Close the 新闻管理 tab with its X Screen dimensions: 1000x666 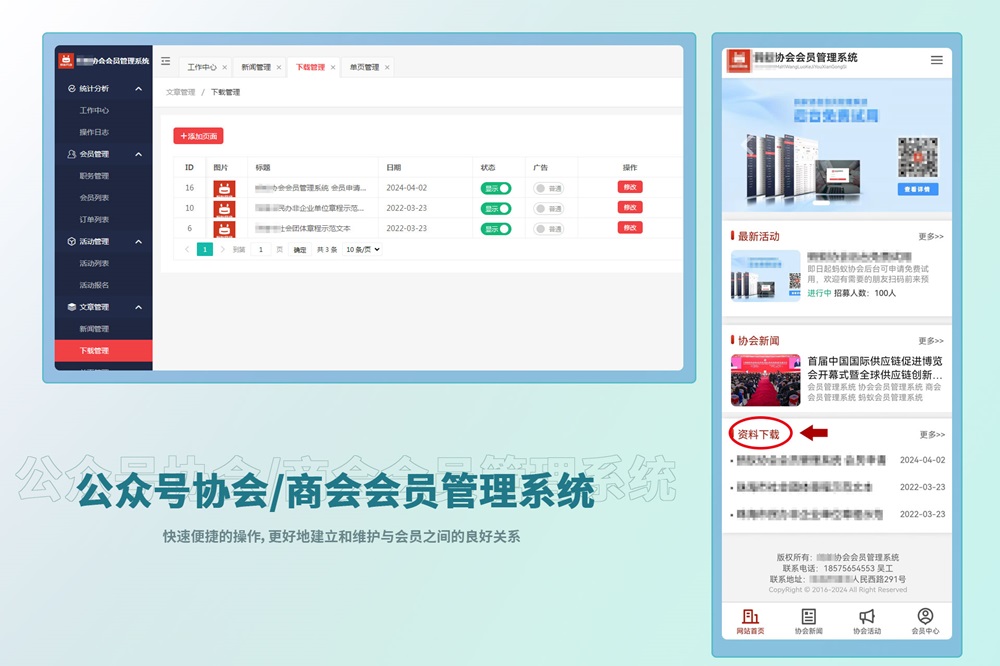279,68
